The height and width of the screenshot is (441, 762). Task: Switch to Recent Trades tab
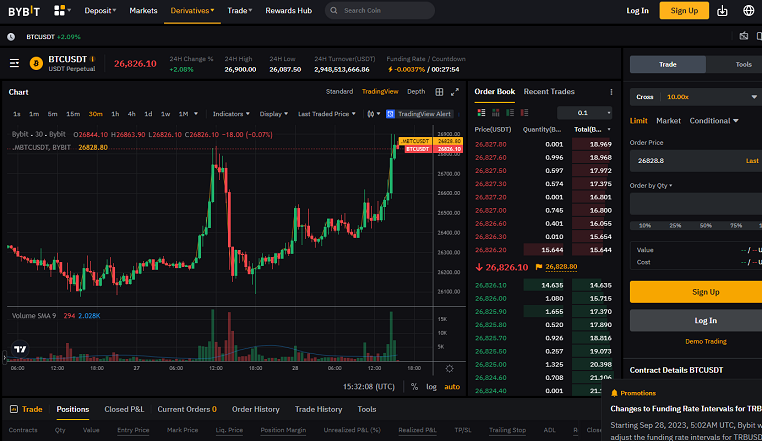tap(549, 91)
